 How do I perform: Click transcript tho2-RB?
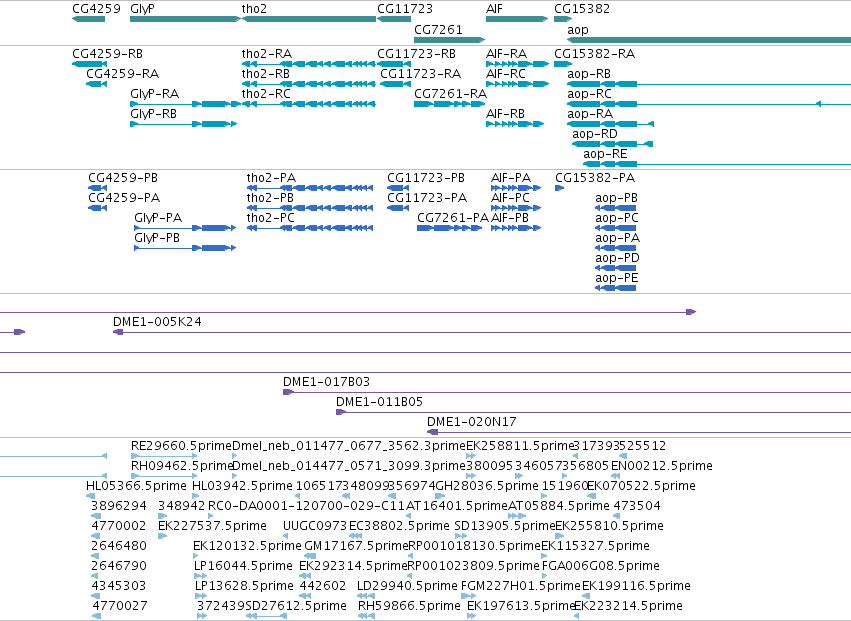[x=309, y=84]
